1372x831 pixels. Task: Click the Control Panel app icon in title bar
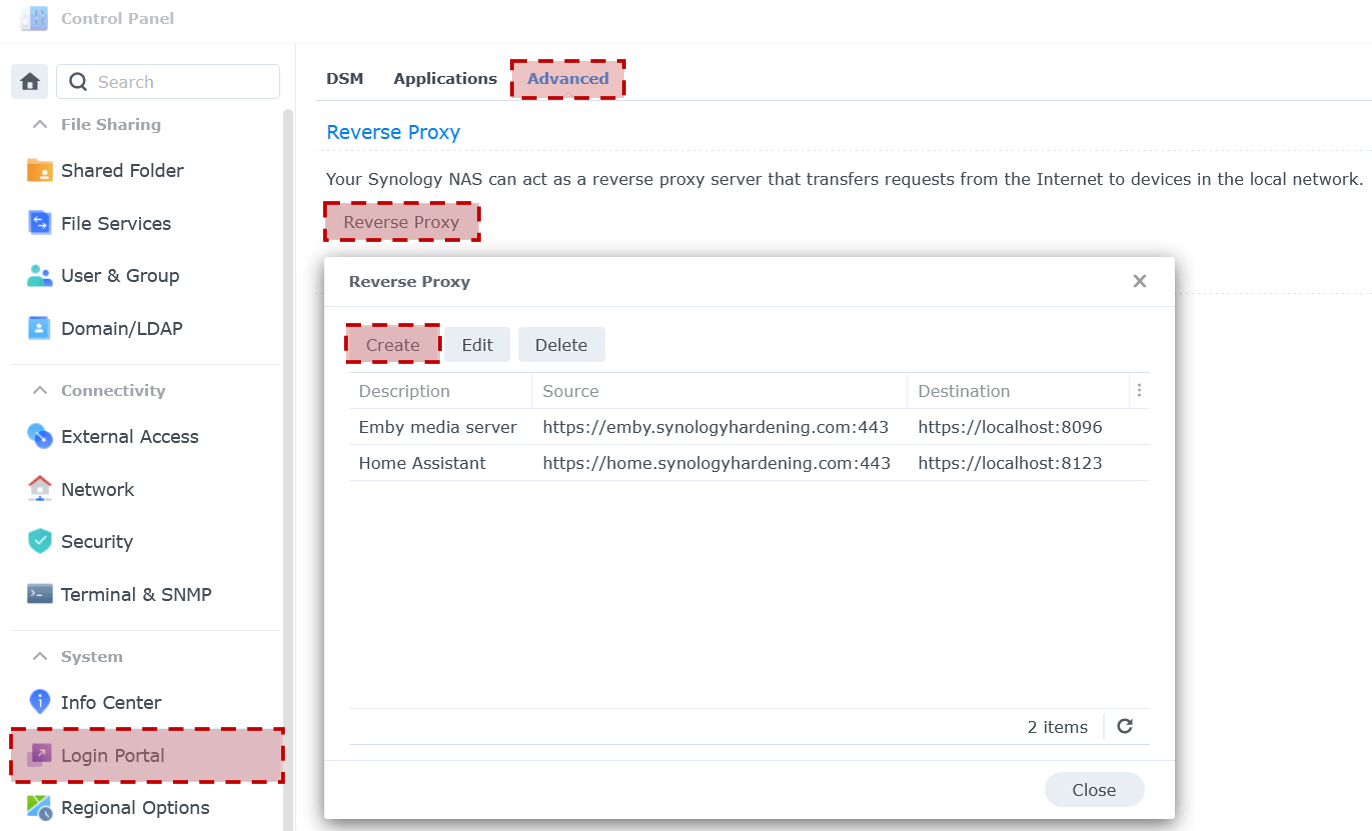coord(34,18)
